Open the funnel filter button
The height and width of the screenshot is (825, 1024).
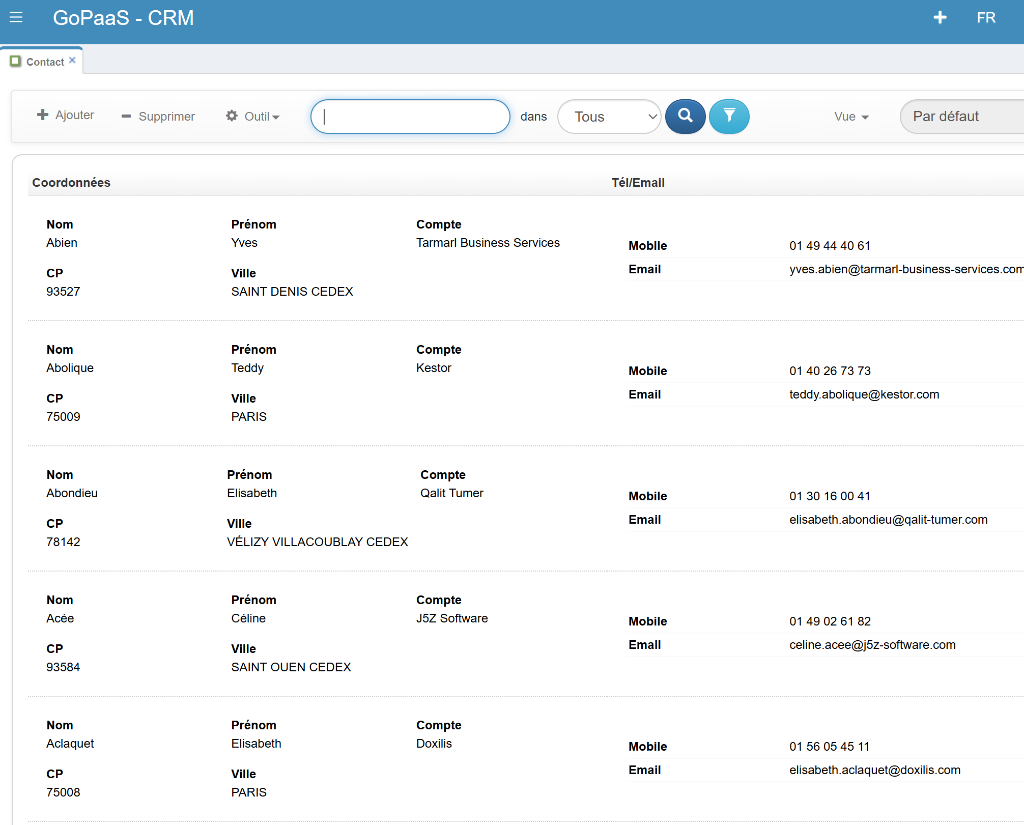729,116
